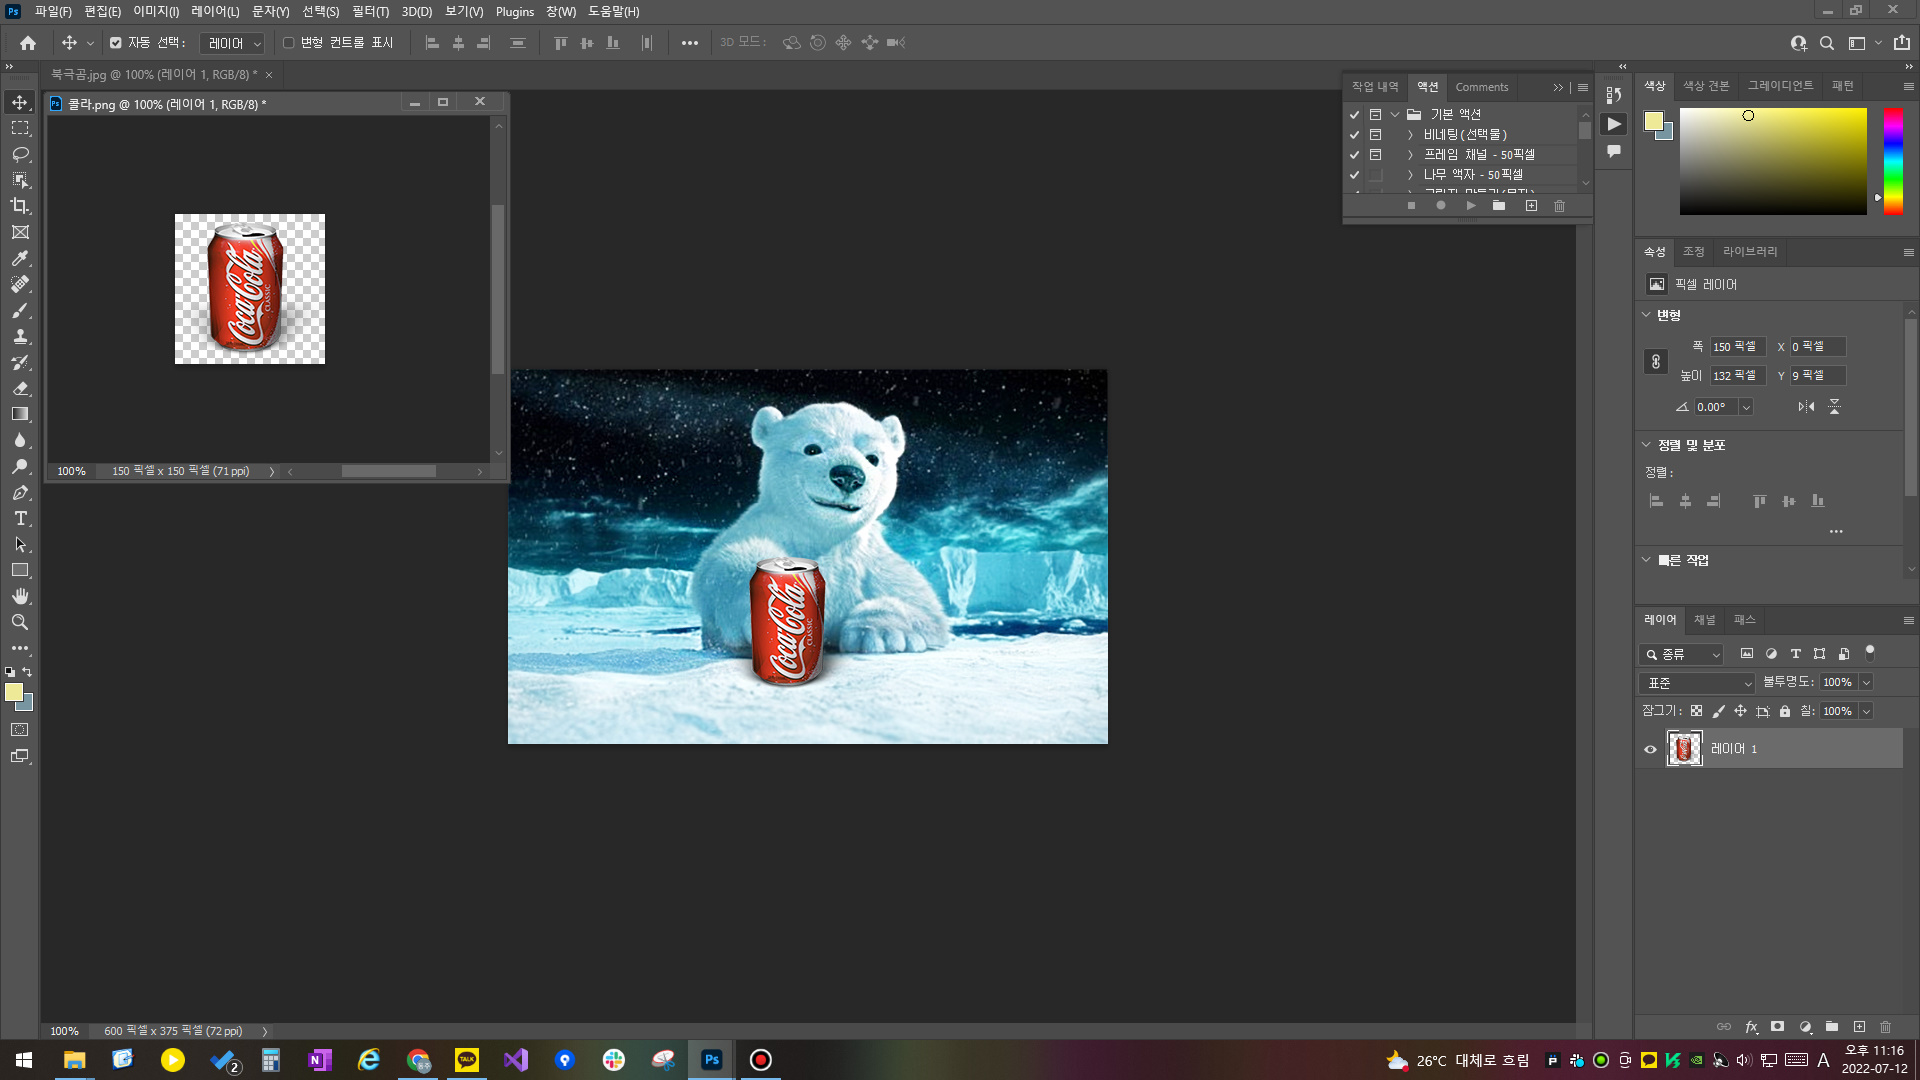Toggle the 비네팅(선택물) action checkmark

pyautogui.click(x=1355, y=135)
